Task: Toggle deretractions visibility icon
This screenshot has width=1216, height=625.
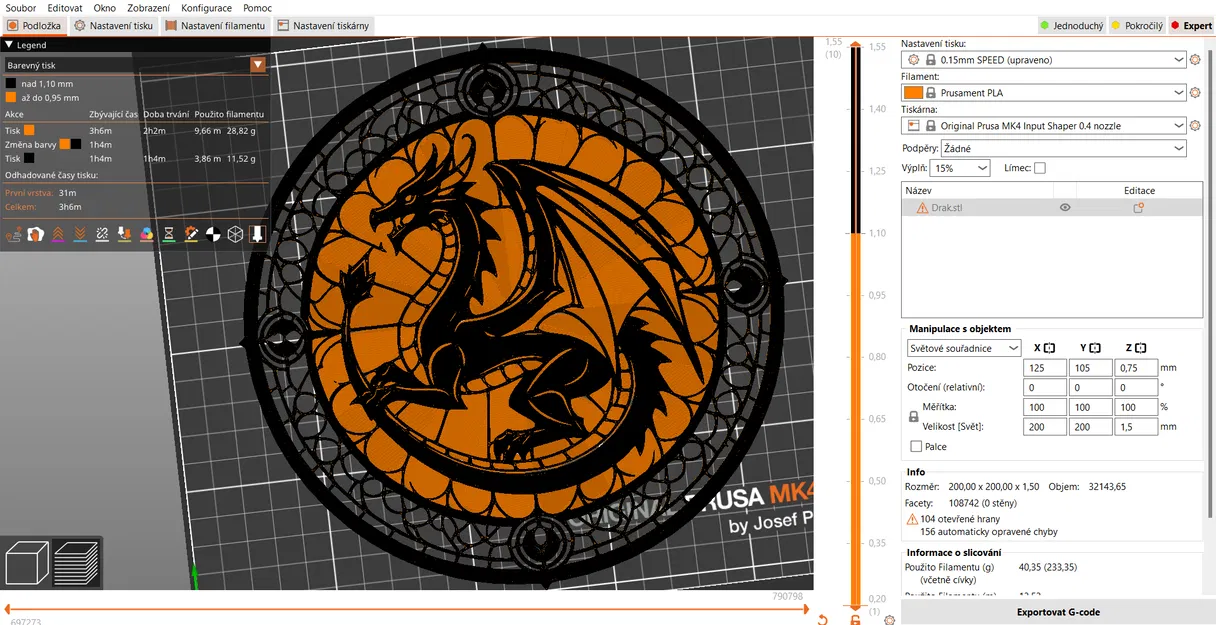Action: tap(79, 234)
